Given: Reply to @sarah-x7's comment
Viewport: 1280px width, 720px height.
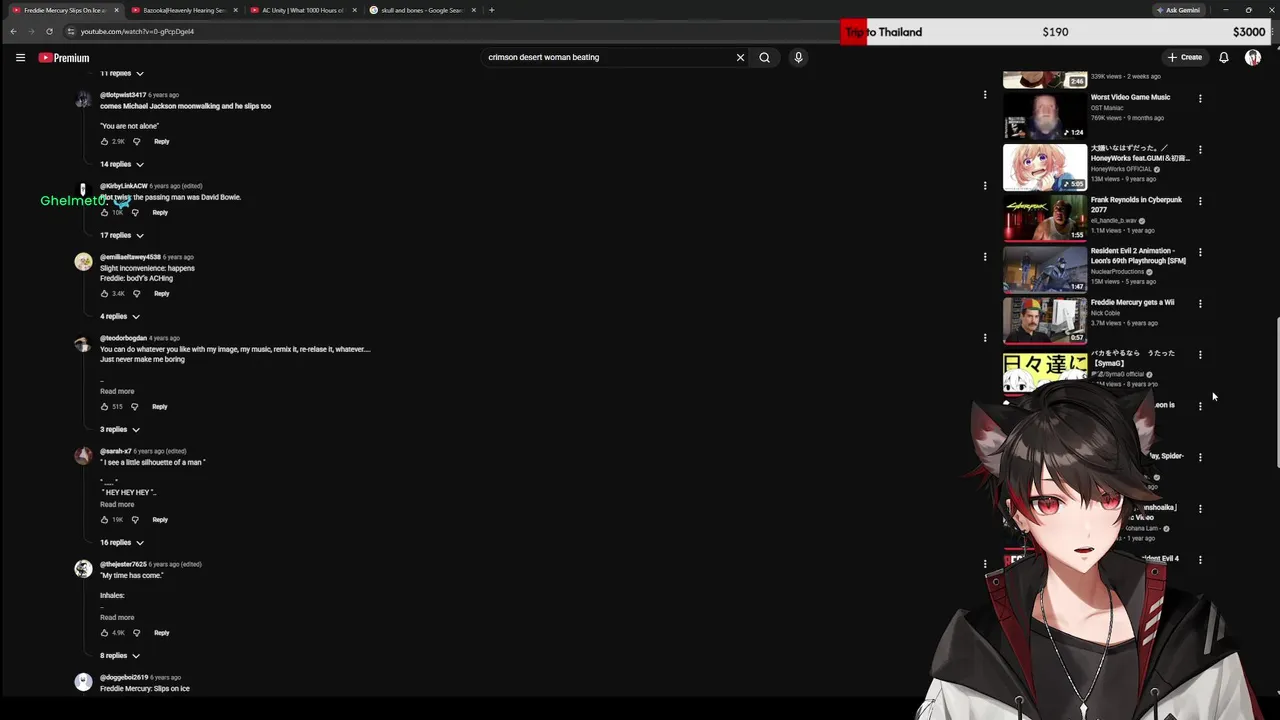Looking at the screenshot, I should (159, 519).
